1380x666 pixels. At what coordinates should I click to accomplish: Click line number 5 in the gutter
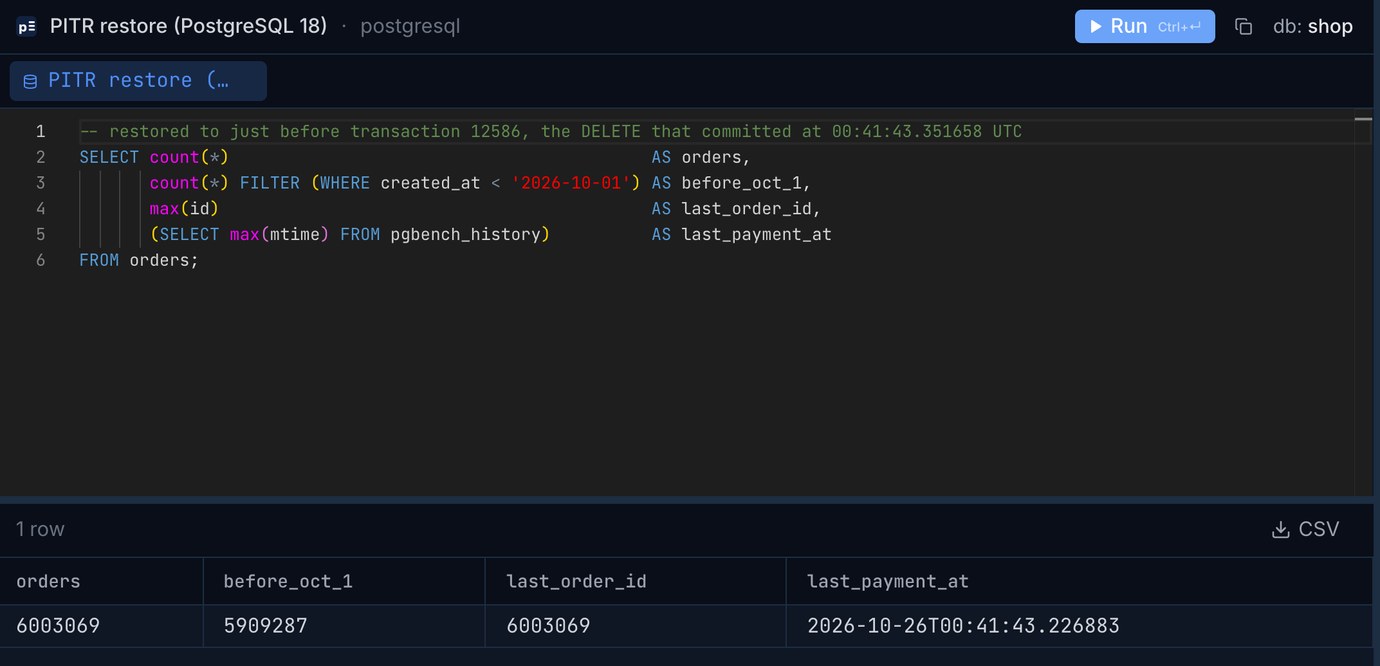(40, 234)
